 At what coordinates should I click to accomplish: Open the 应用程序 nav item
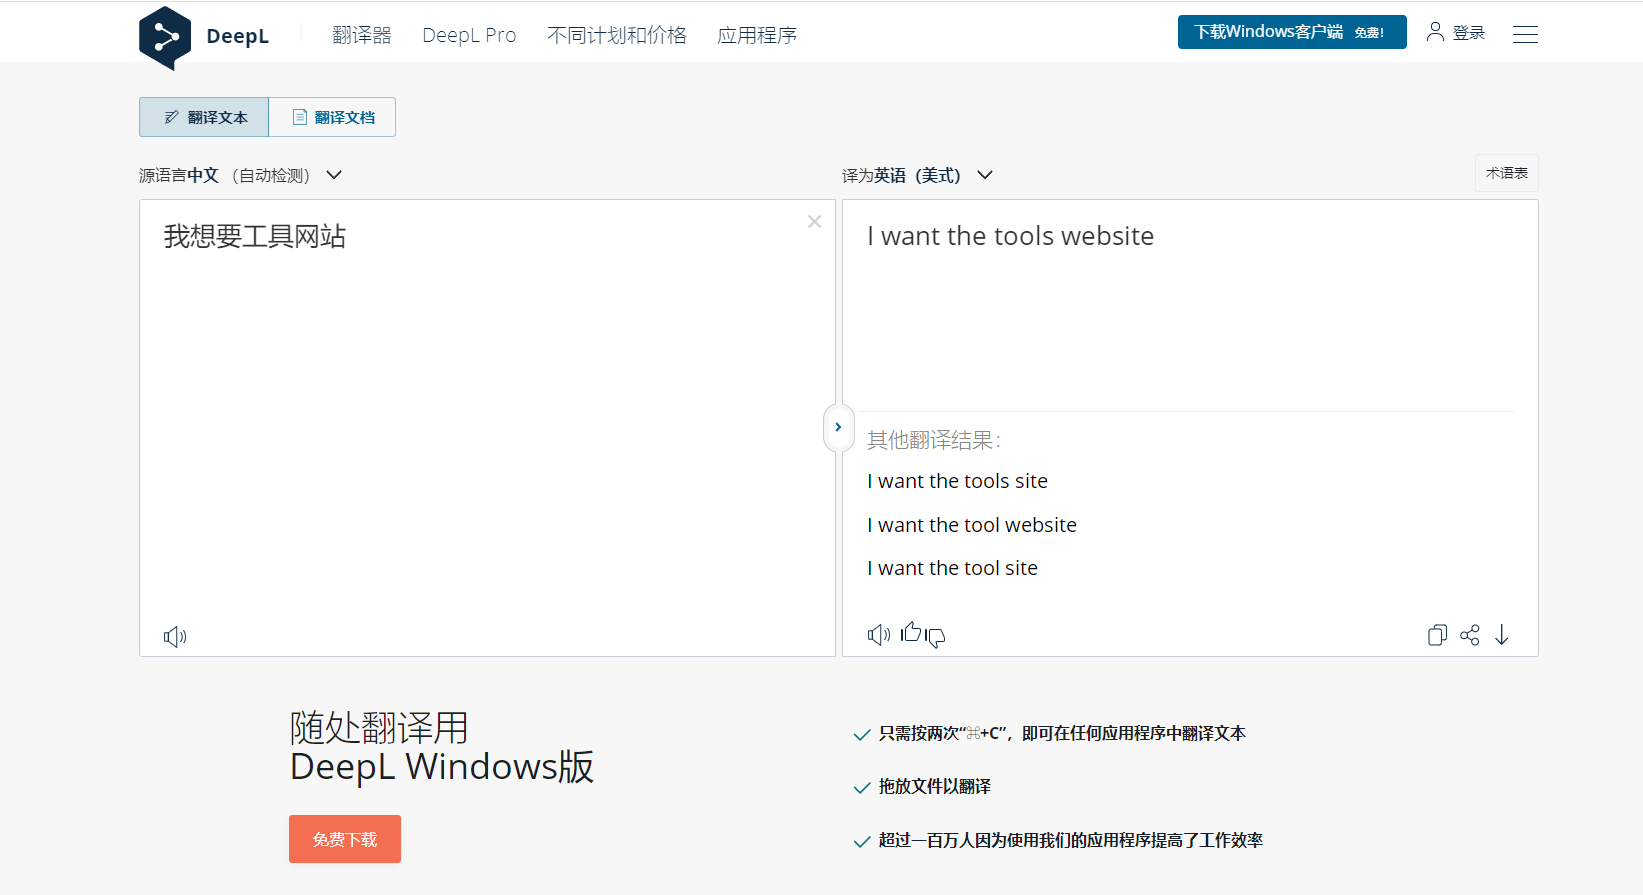coord(757,35)
